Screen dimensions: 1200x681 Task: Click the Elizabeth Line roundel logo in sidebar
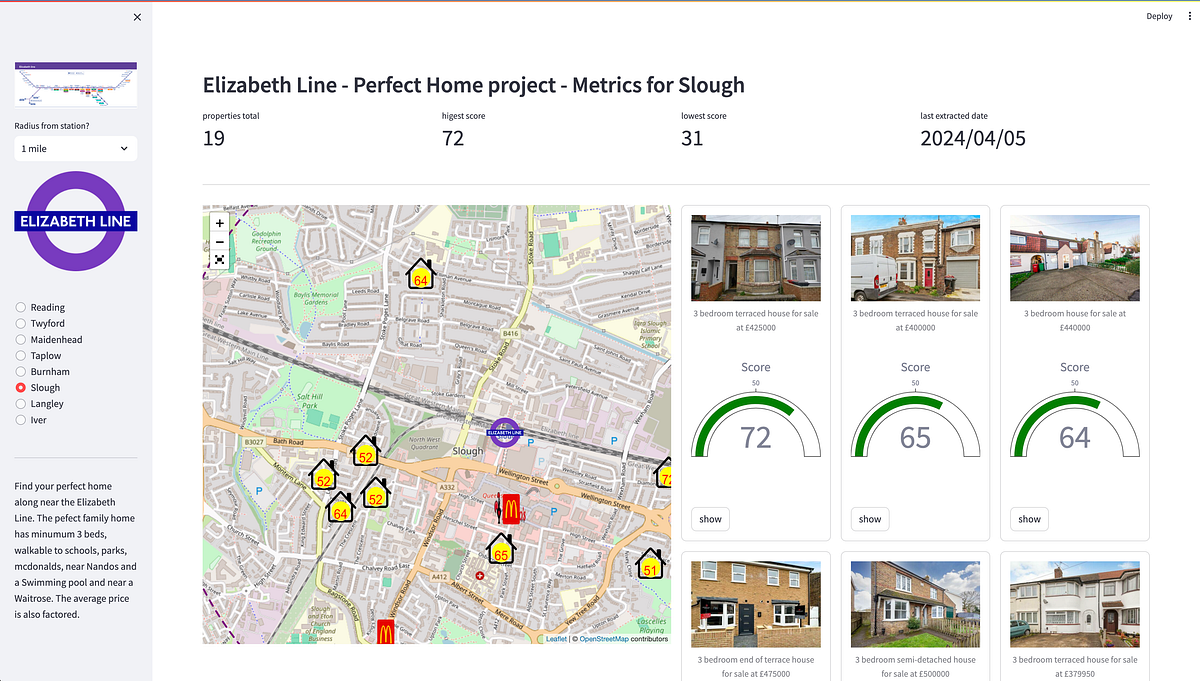pyautogui.click(x=75, y=220)
